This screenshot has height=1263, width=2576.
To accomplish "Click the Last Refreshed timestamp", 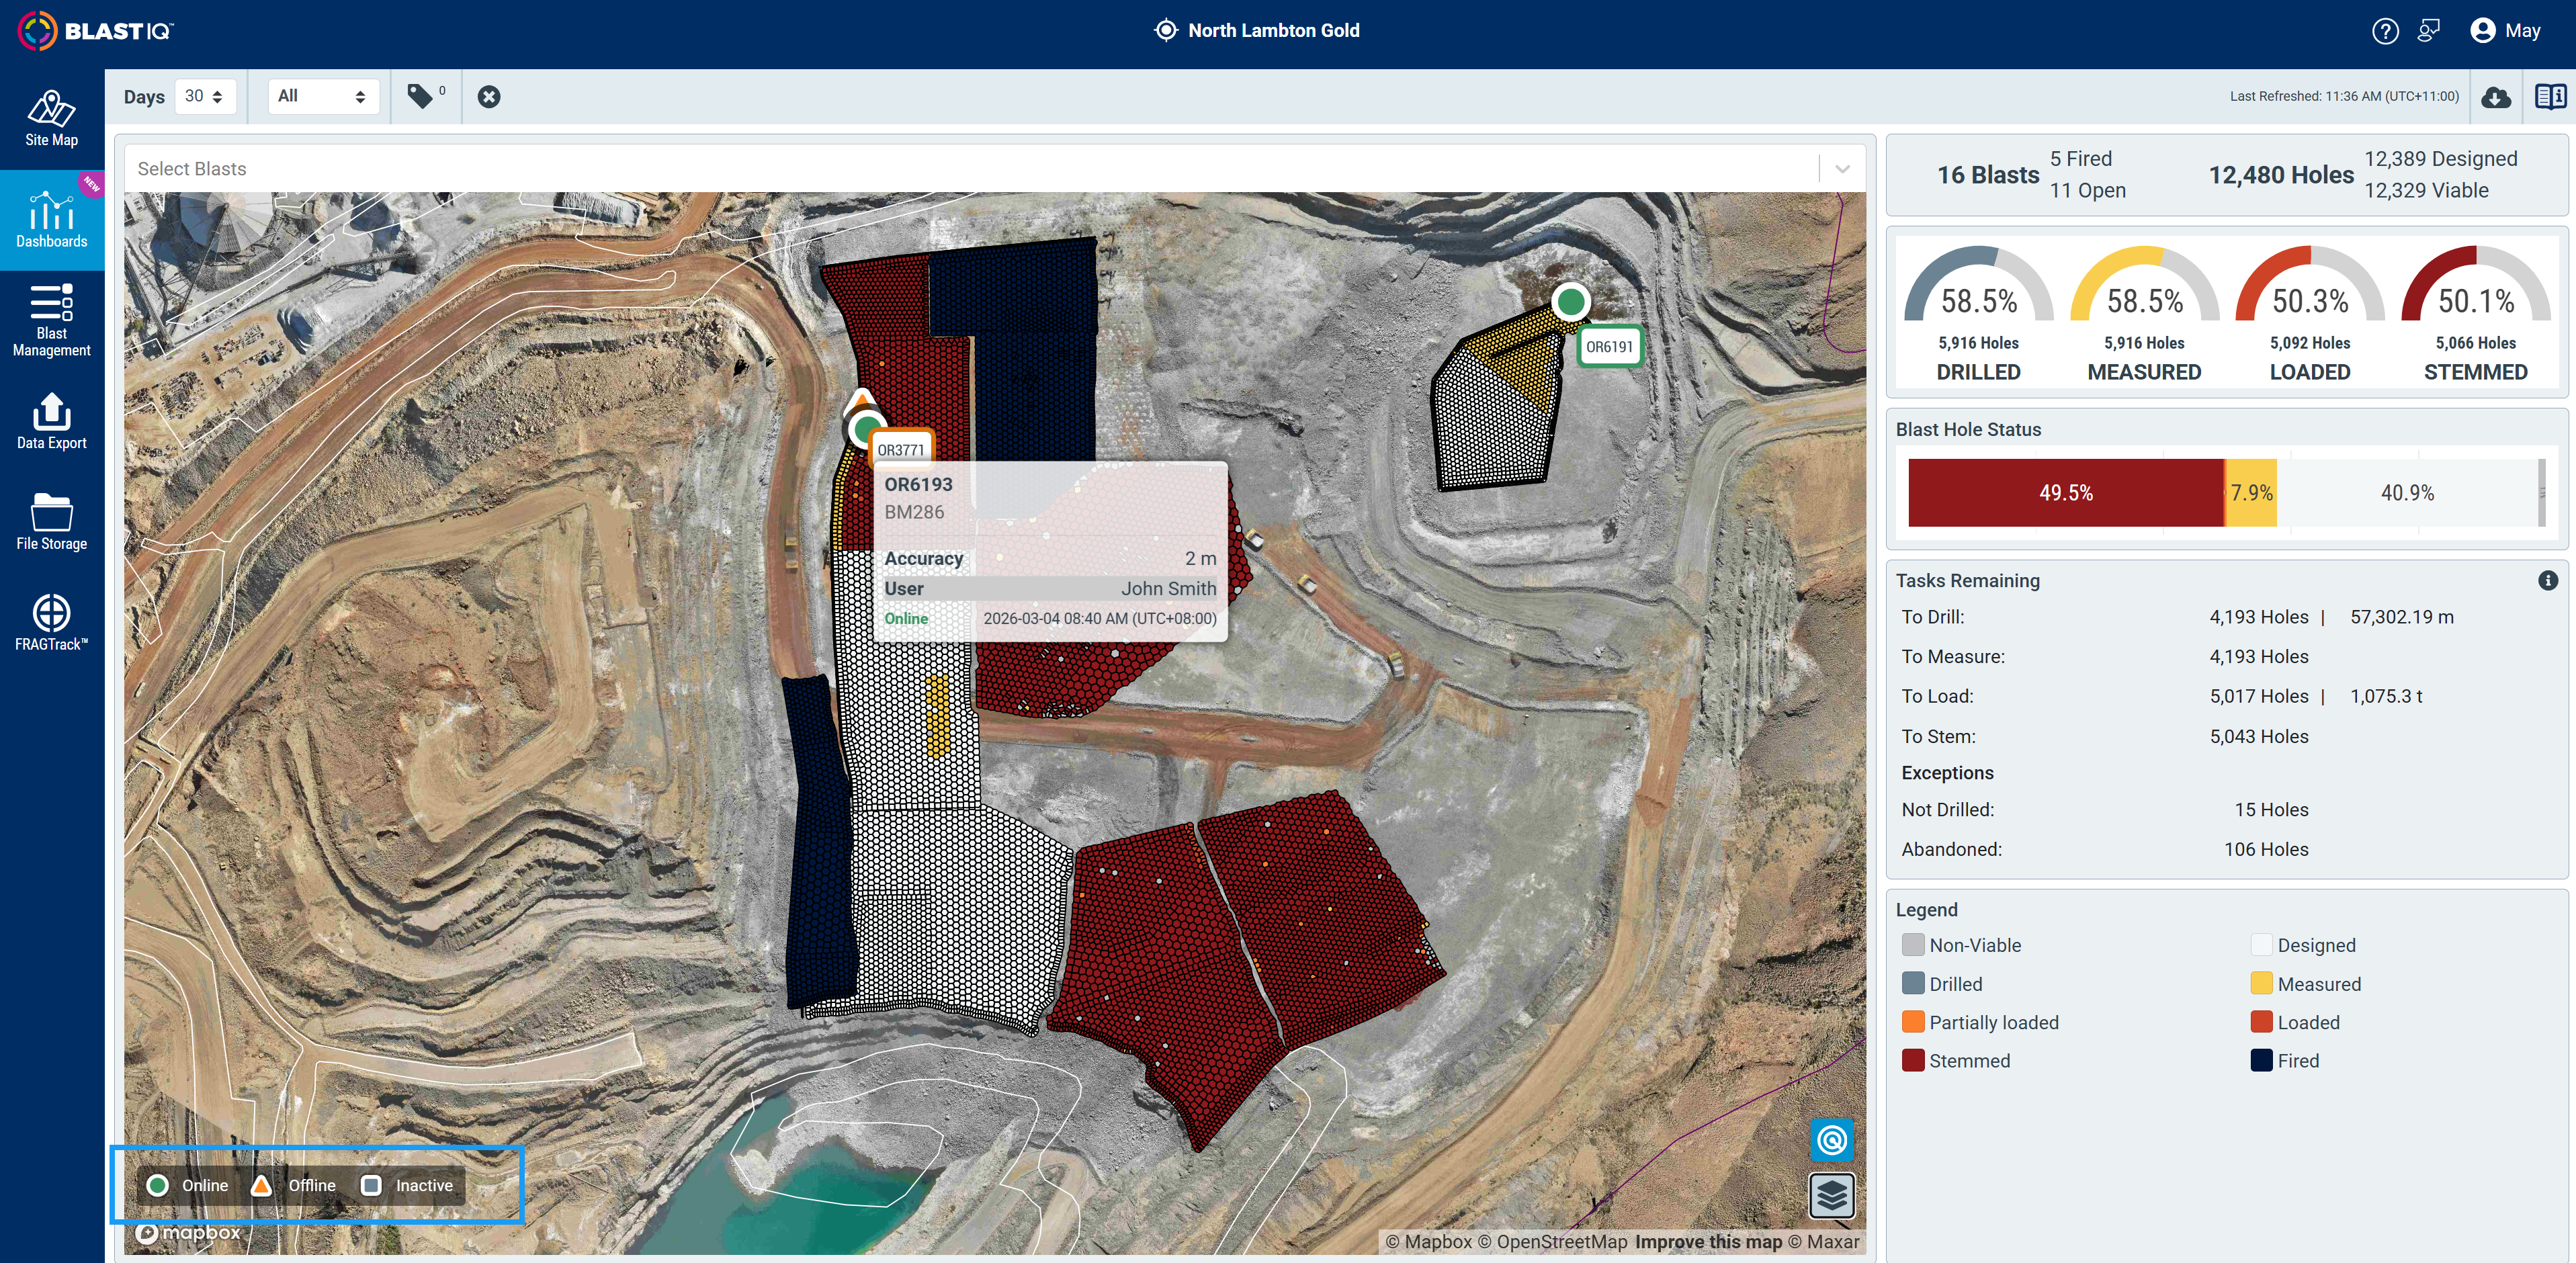I will click(x=2344, y=96).
